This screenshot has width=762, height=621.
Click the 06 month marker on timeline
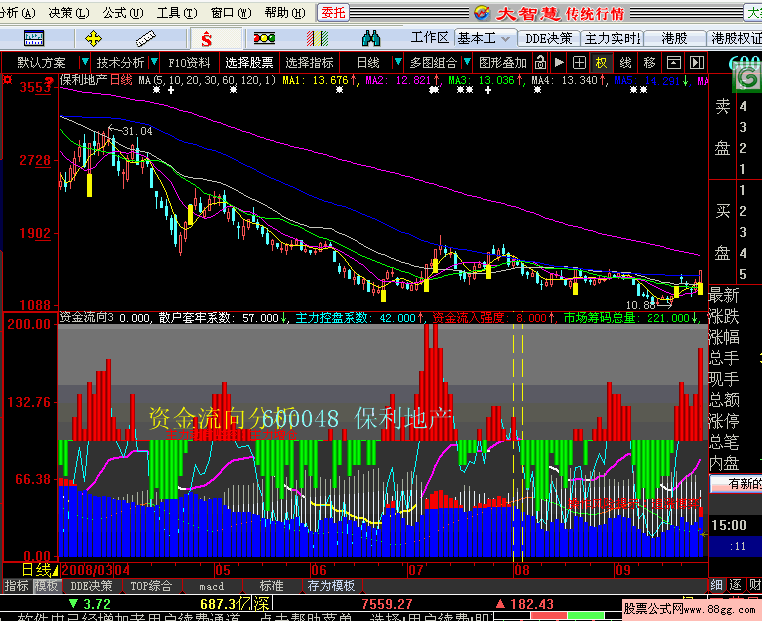[319, 570]
